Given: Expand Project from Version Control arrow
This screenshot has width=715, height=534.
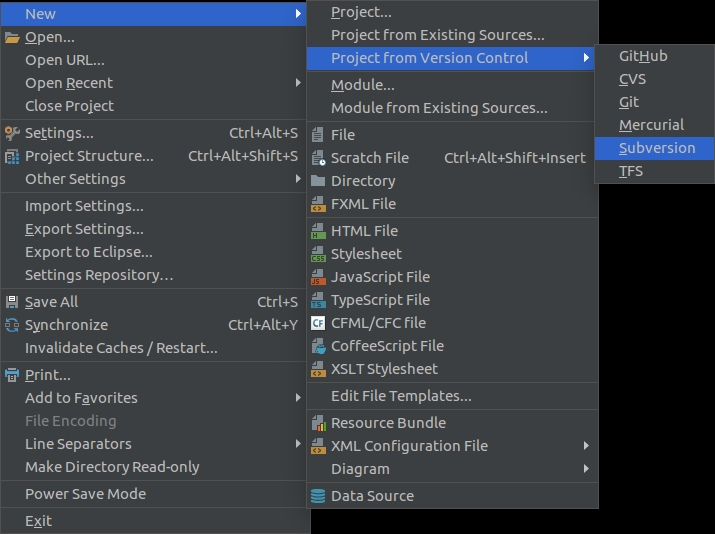Looking at the screenshot, I should click(x=586, y=58).
